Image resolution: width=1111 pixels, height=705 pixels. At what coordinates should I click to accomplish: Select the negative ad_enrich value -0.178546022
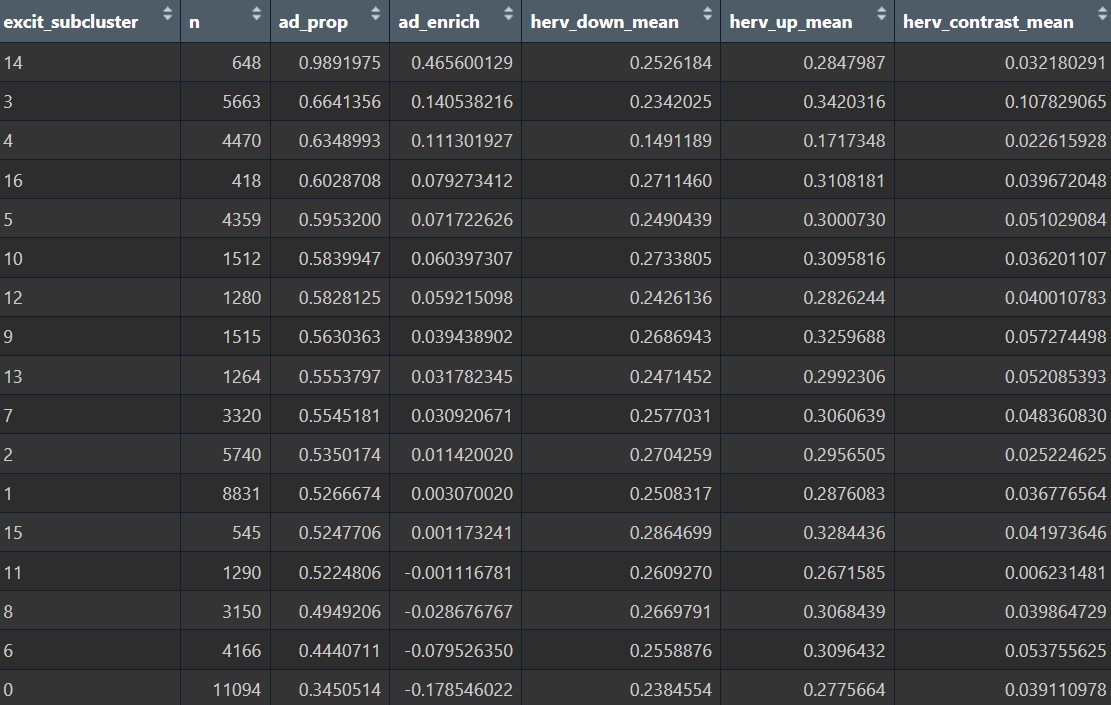[458, 690]
